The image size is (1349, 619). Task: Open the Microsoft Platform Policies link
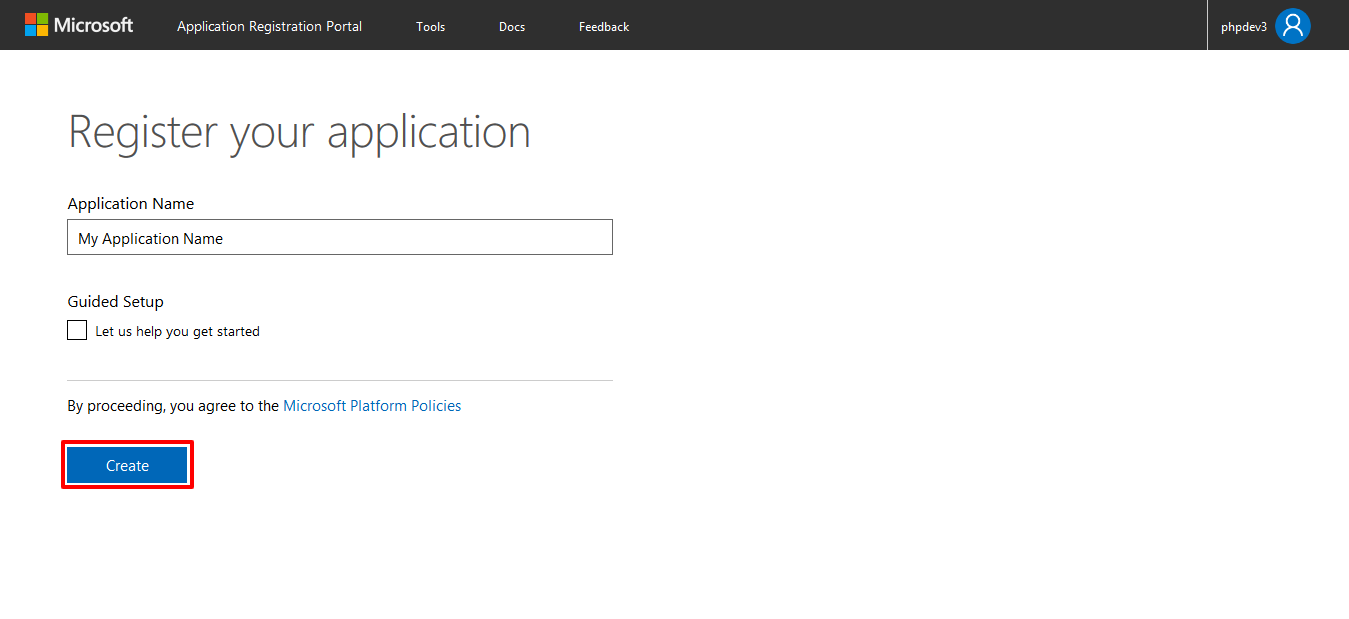pyautogui.click(x=372, y=406)
